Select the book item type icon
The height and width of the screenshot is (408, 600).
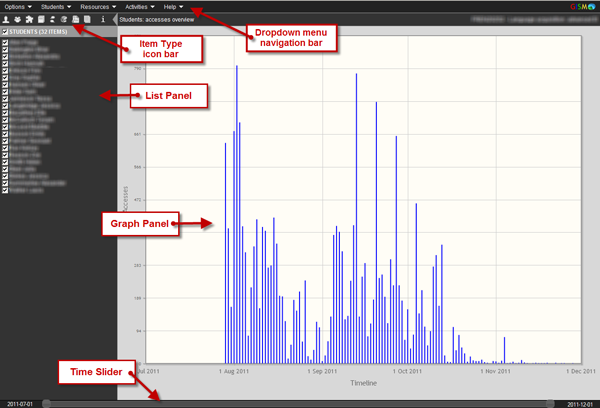click(41, 20)
